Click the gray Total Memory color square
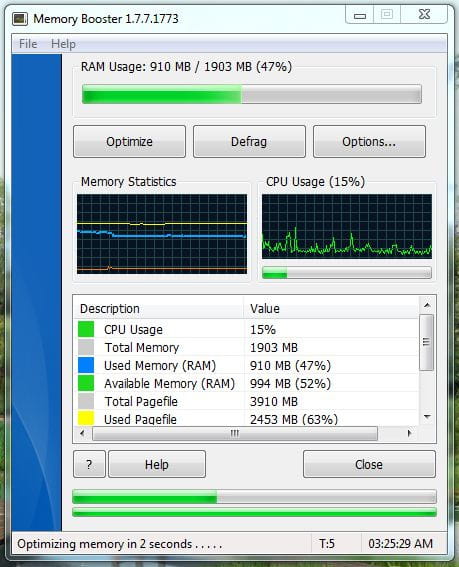459x567 pixels. (86, 347)
